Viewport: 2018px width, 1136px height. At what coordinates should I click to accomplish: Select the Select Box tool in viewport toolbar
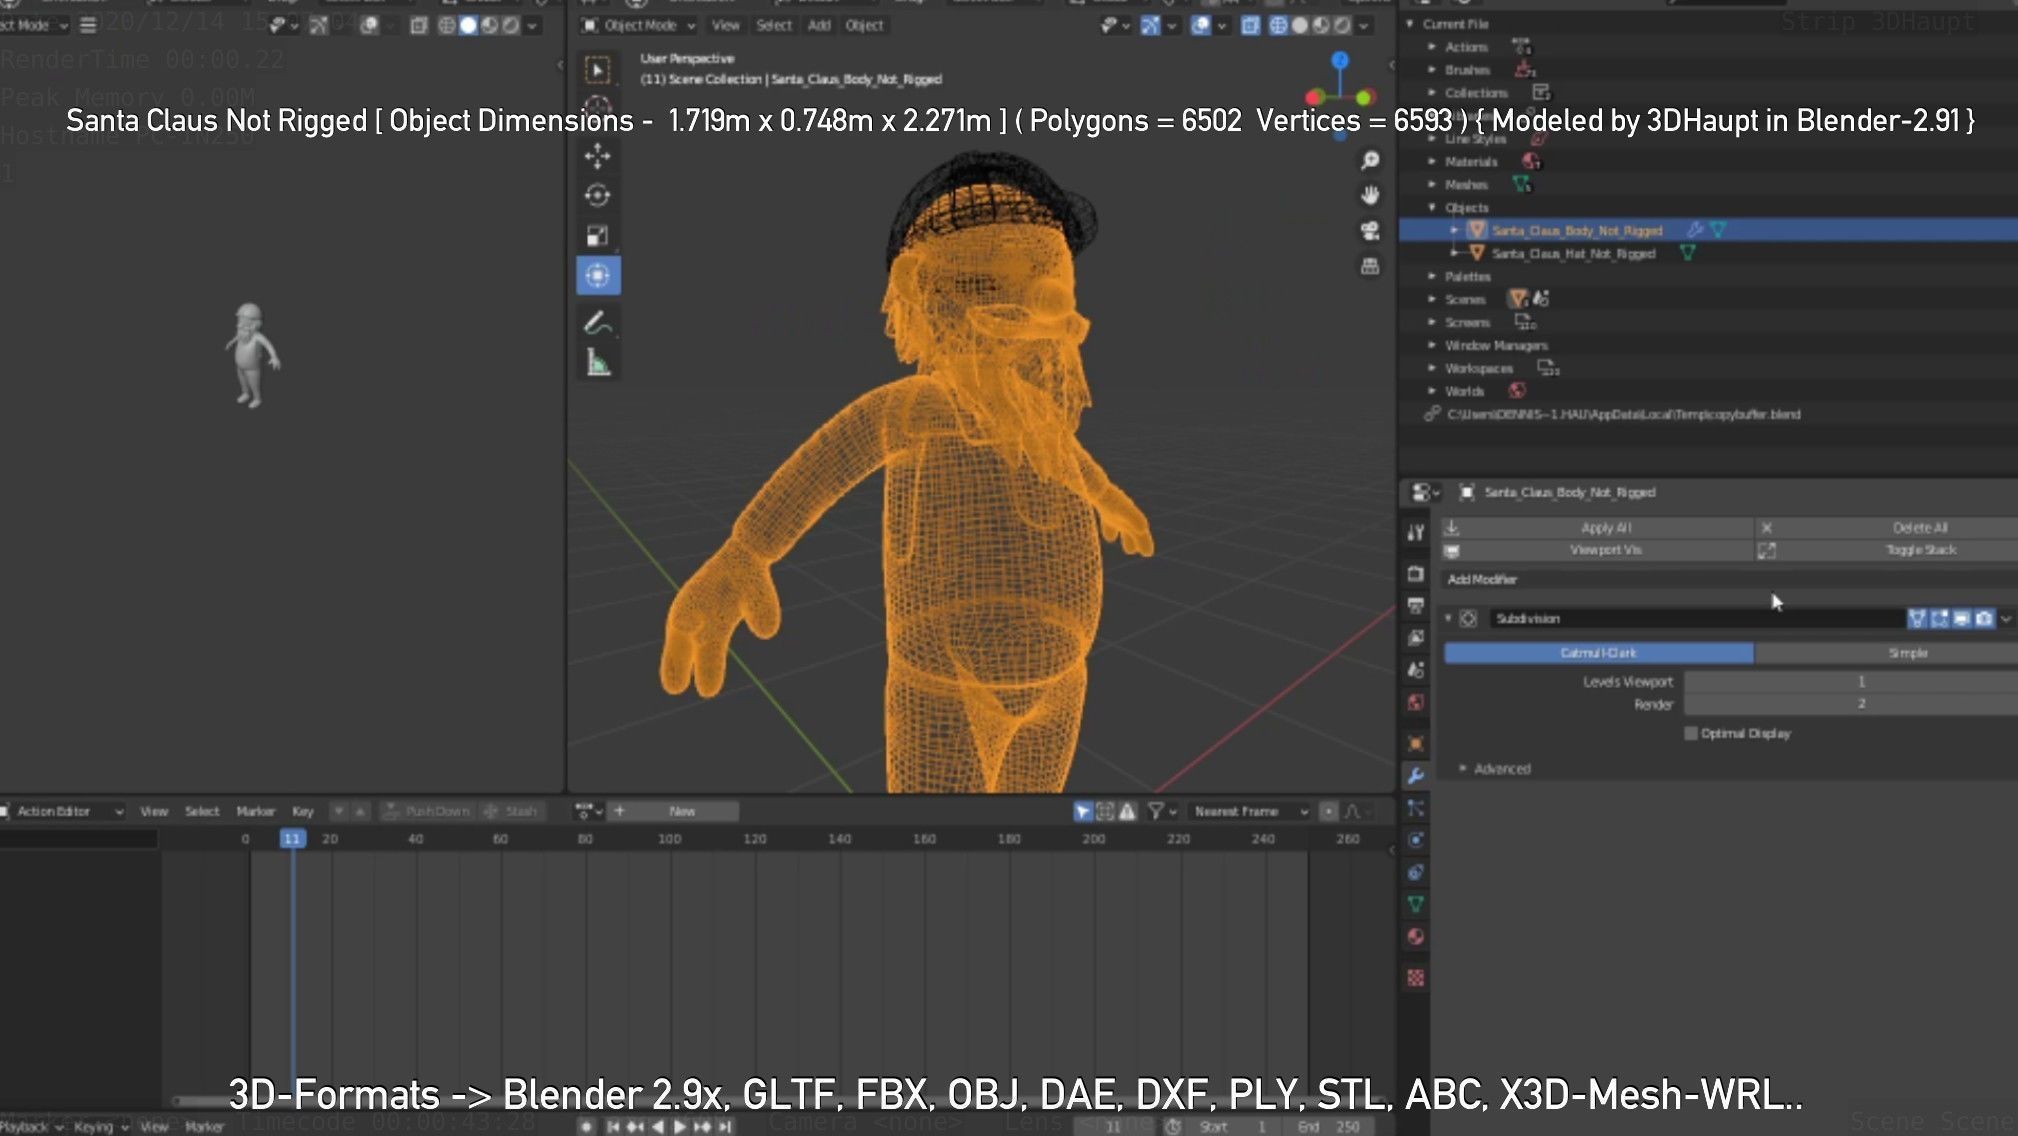pyautogui.click(x=598, y=69)
